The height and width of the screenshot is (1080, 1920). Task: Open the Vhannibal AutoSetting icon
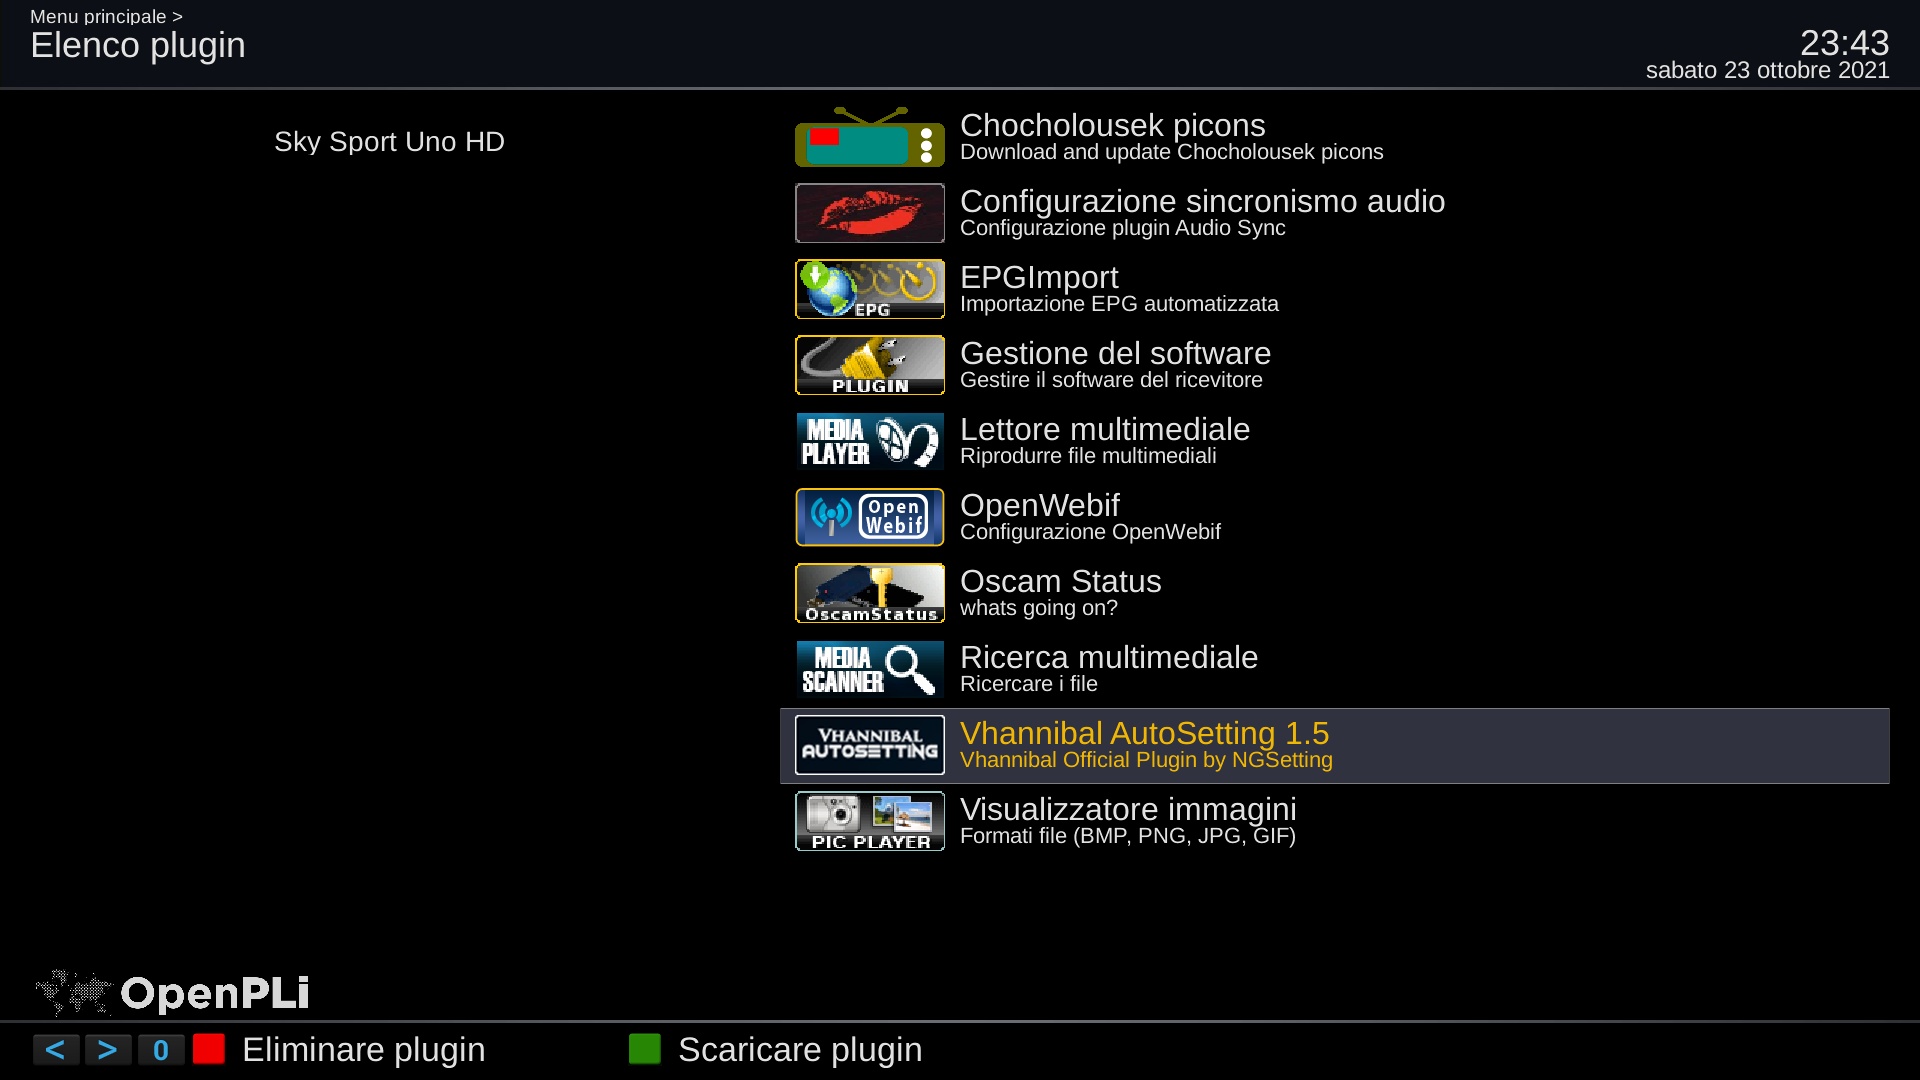point(870,745)
